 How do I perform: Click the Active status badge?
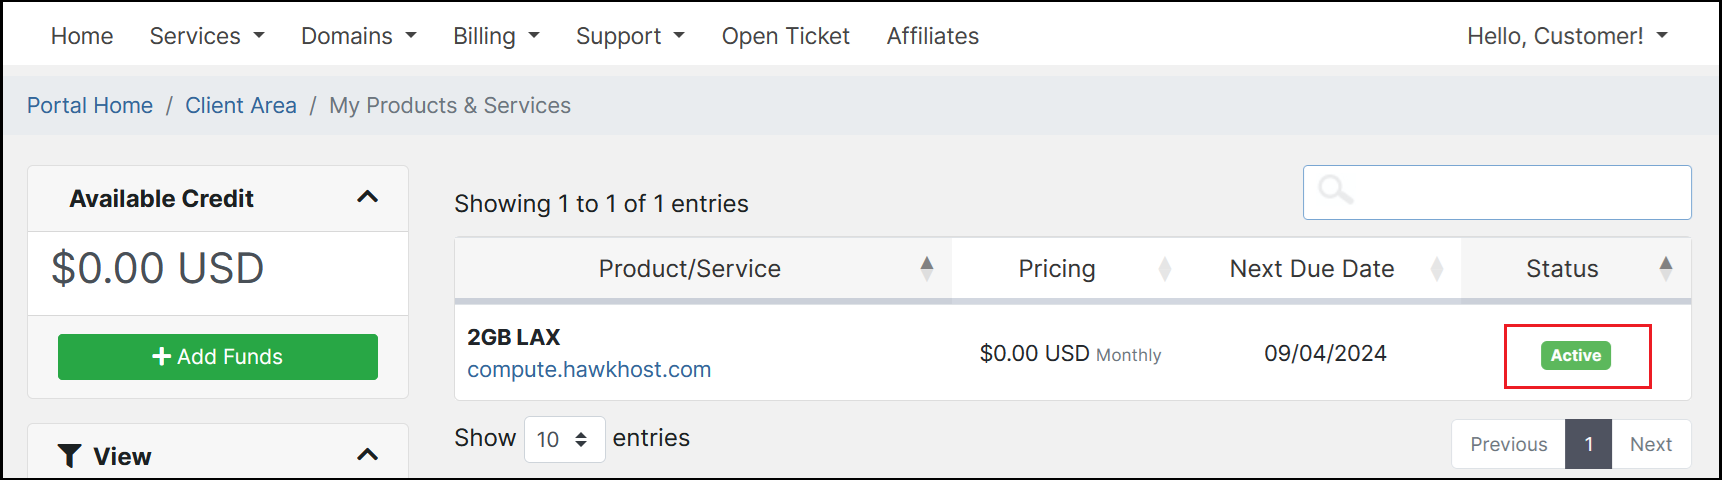pyautogui.click(x=1576, y=355)
